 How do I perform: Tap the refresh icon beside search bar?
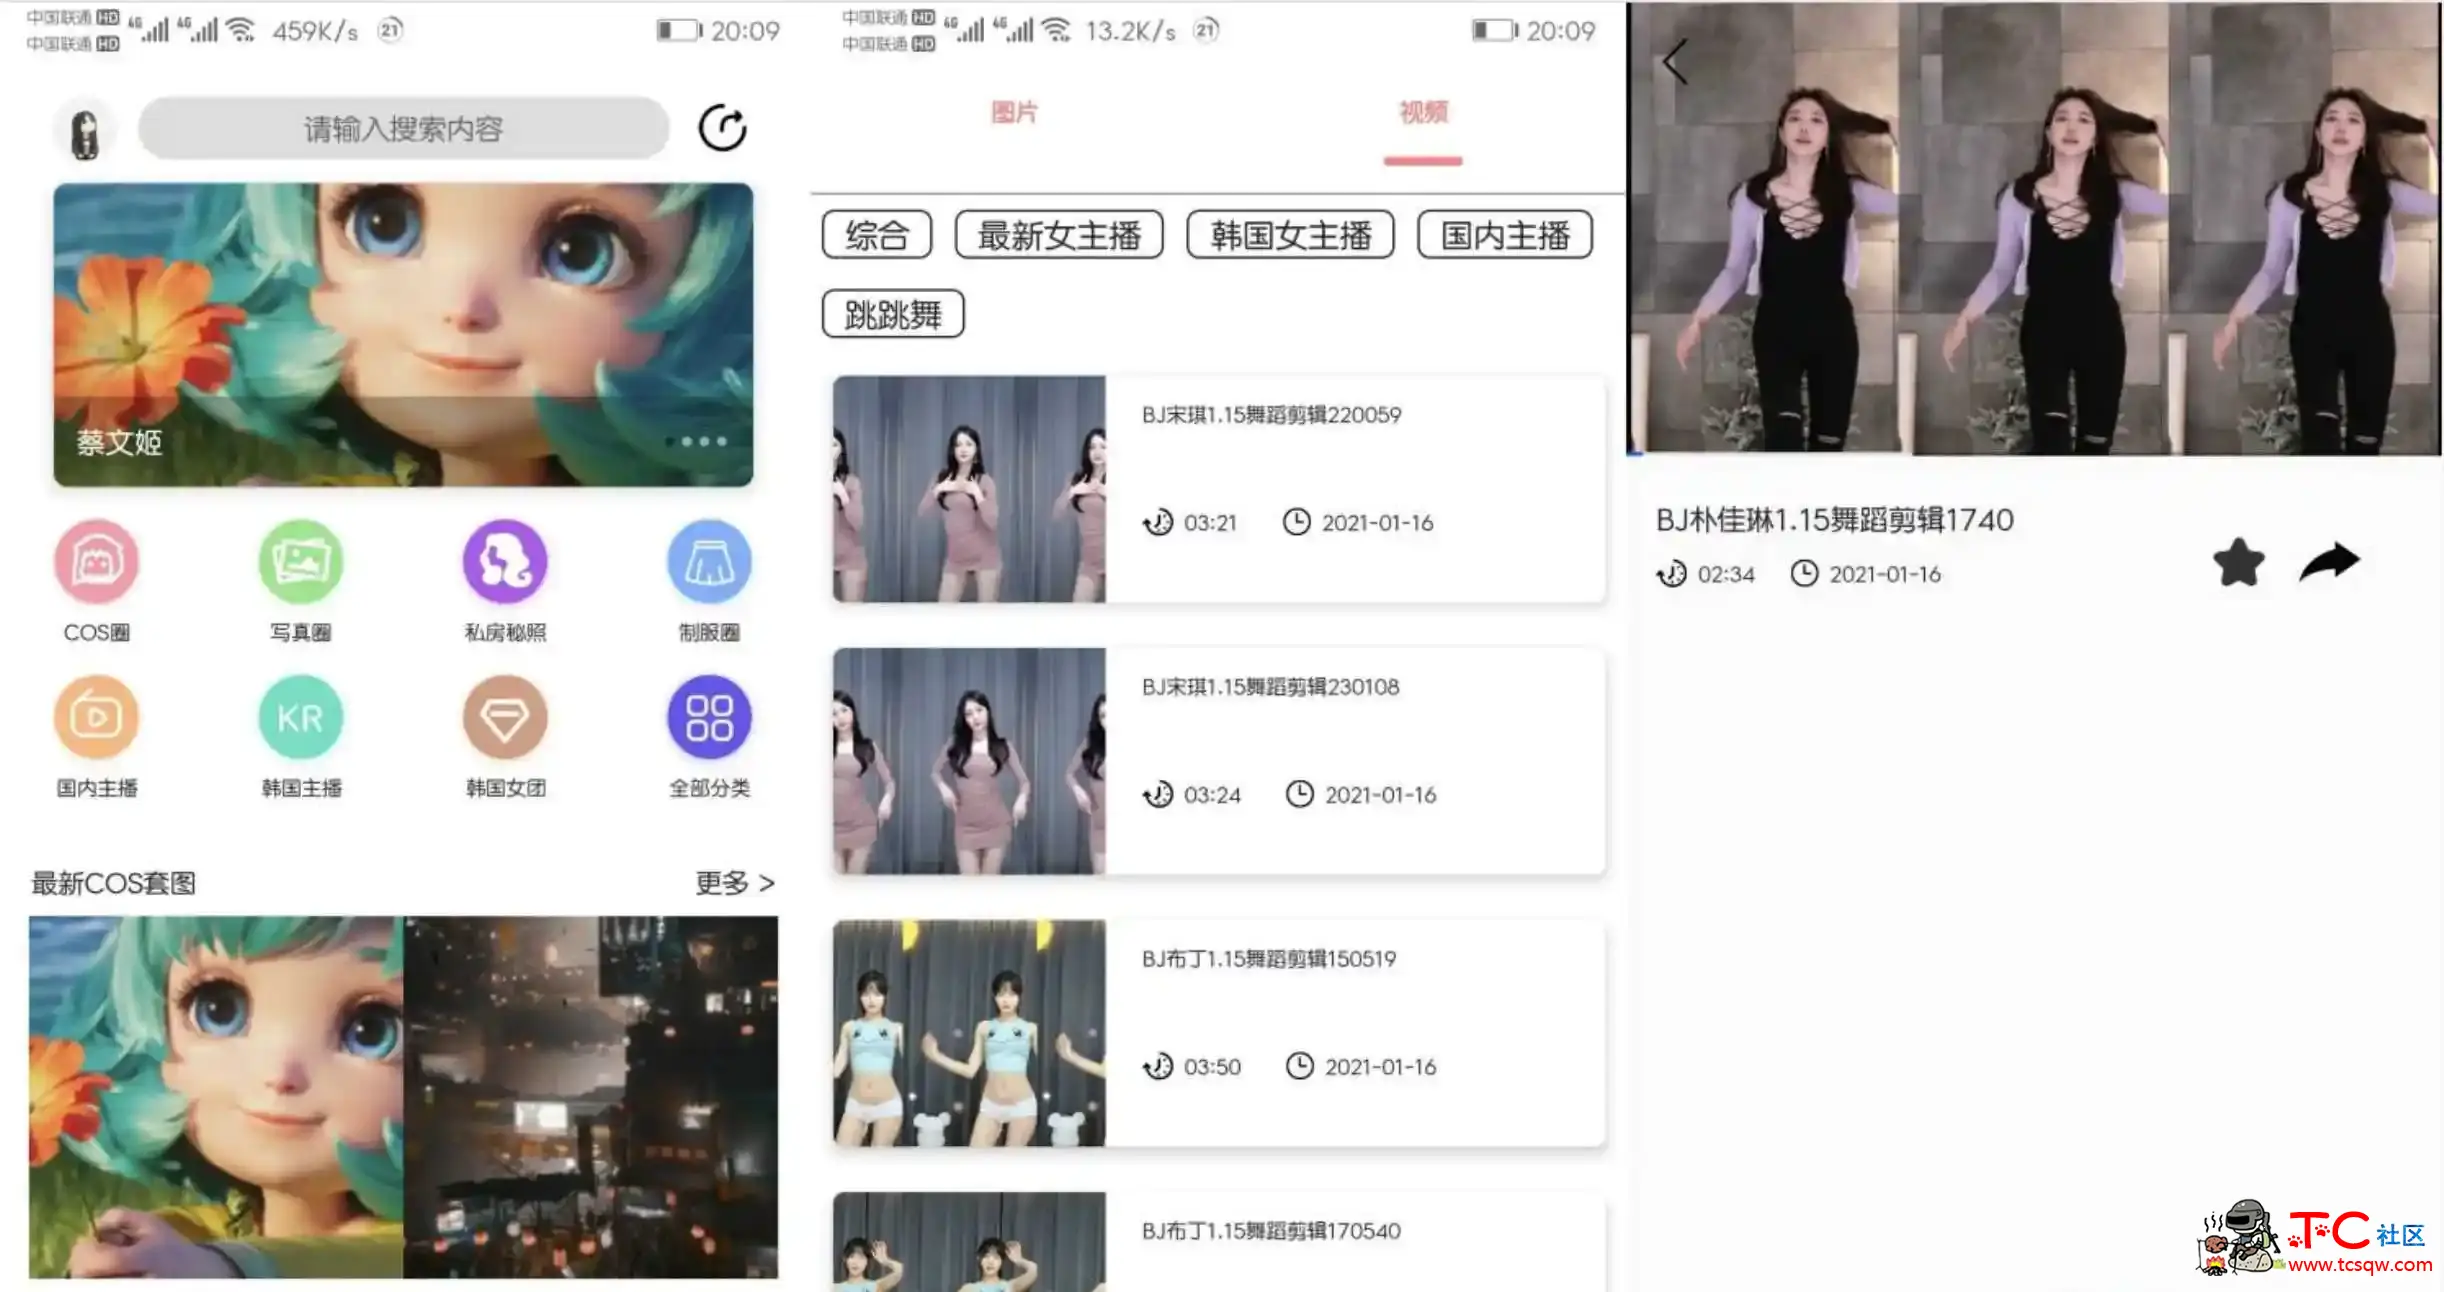722,128
